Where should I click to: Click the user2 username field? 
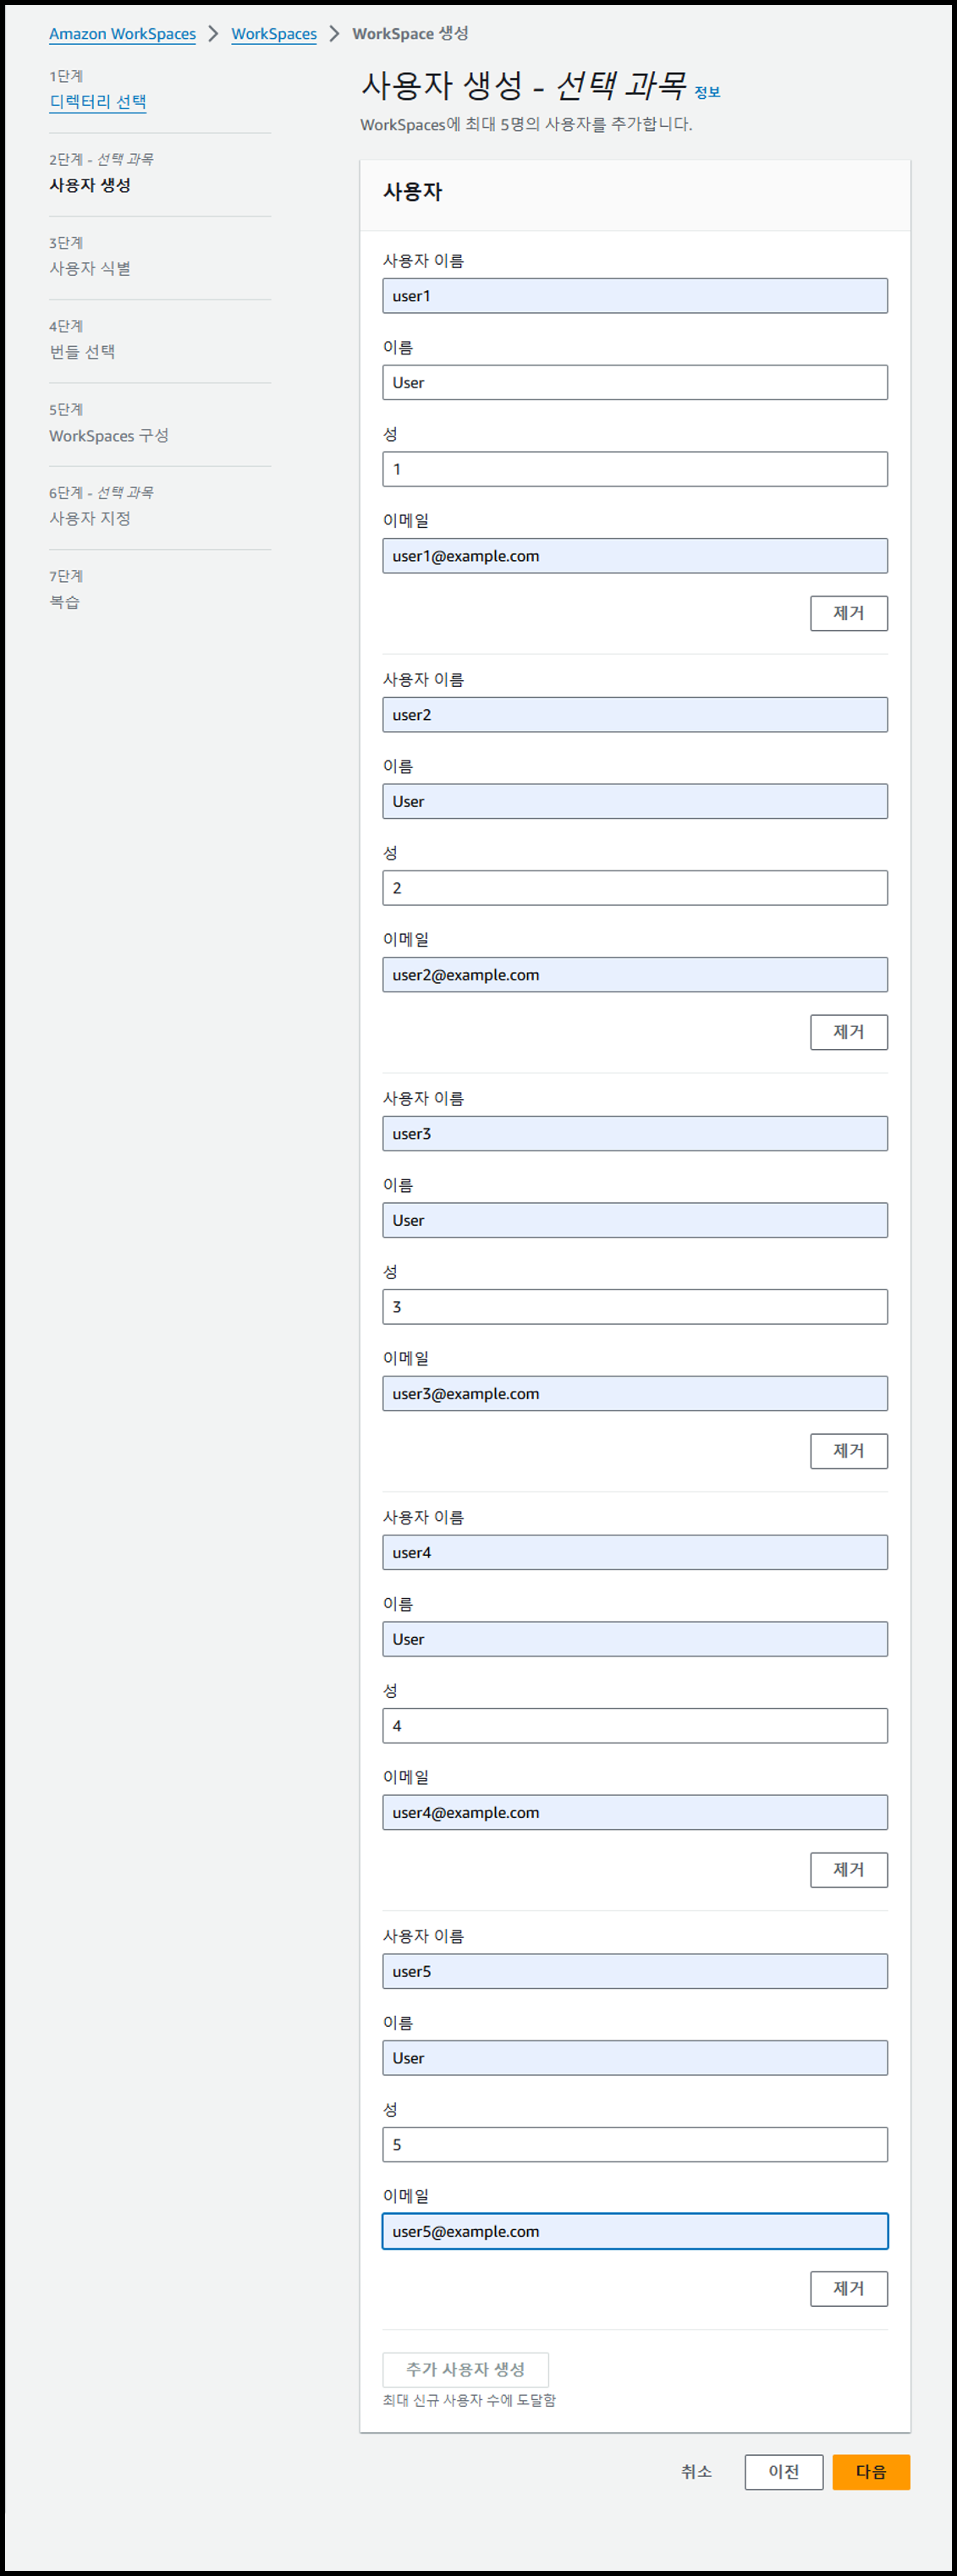click(635, 715)
